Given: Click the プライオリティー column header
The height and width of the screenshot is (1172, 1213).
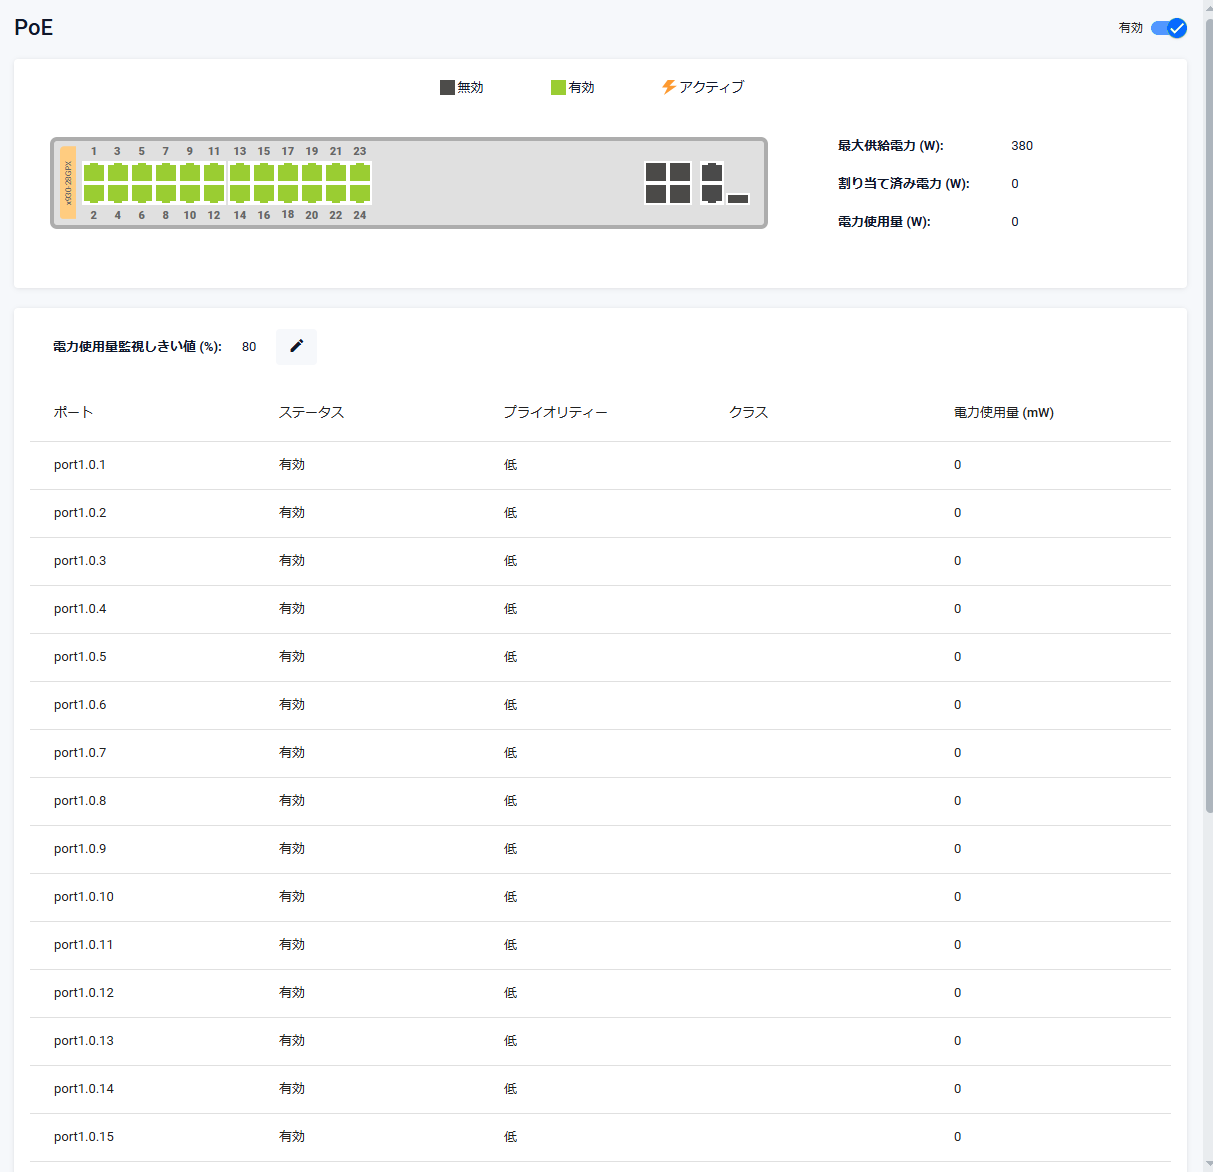Looking at the screenshot, I should 555,412.
